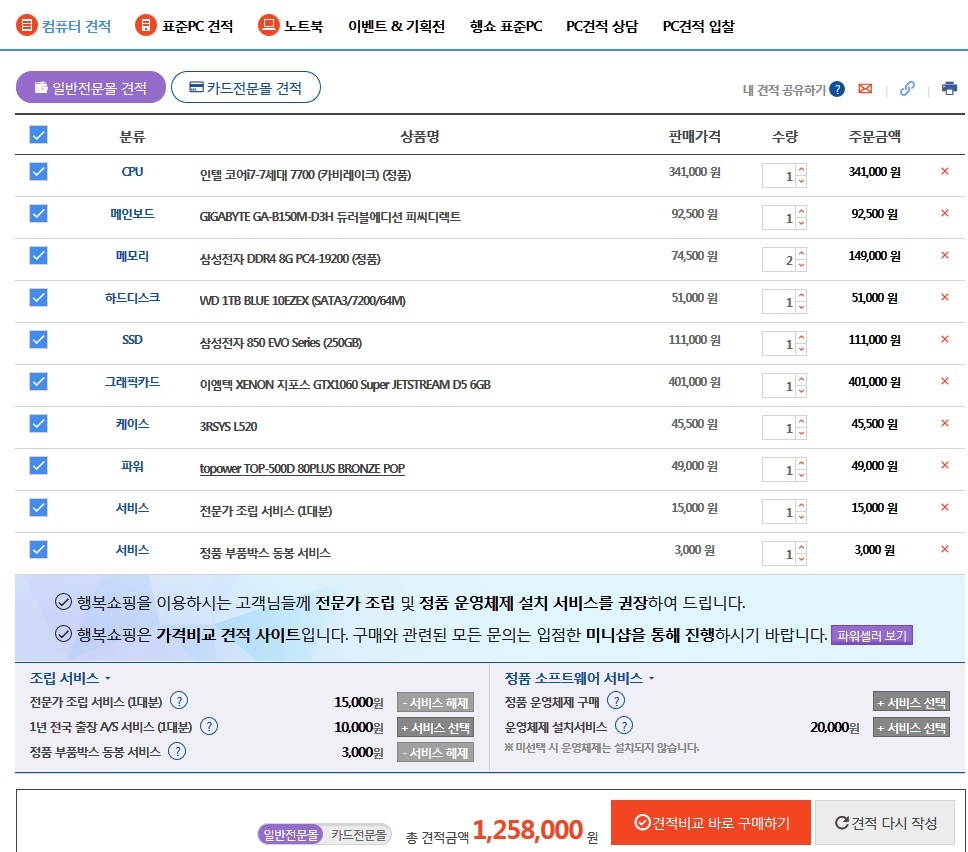This screenshot has height=852, width=968.
Task: Click the CPU quantity input field
Action: click(779, 177)
